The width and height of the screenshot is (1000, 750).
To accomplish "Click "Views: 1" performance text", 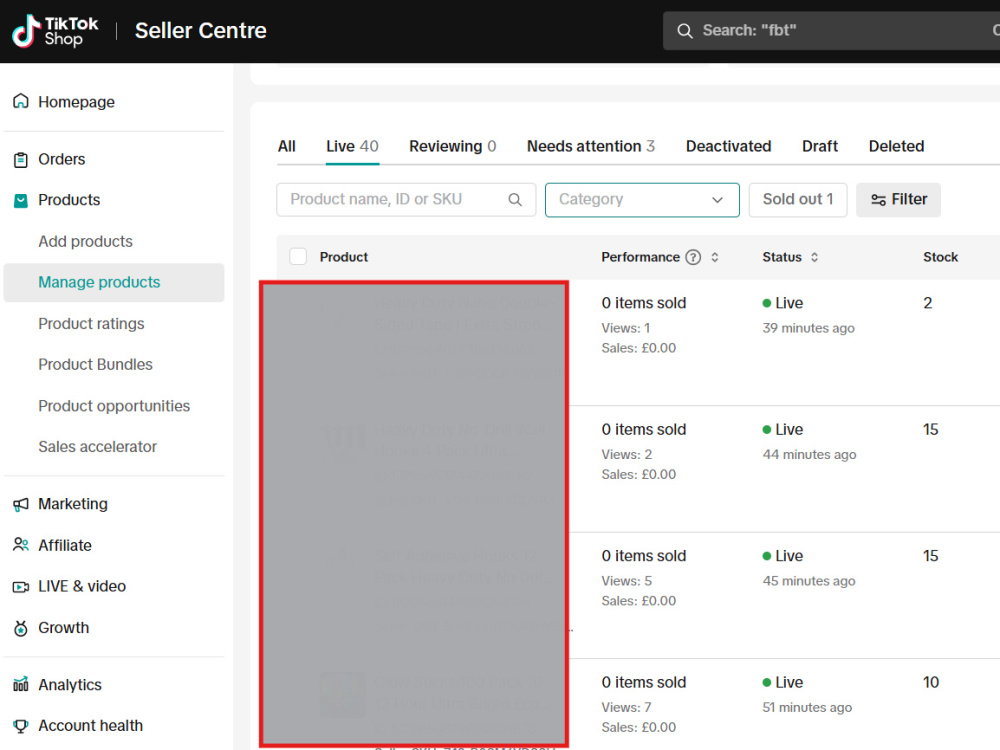I will pos(626,328).
